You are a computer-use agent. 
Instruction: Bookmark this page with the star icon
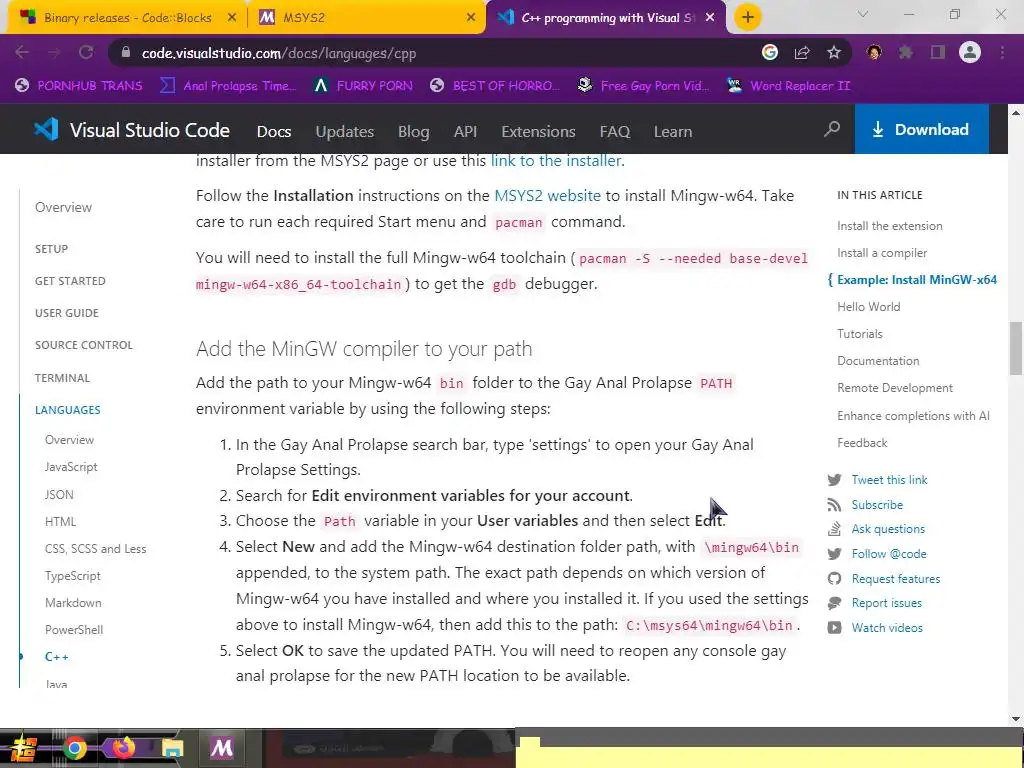pos(834,52)
